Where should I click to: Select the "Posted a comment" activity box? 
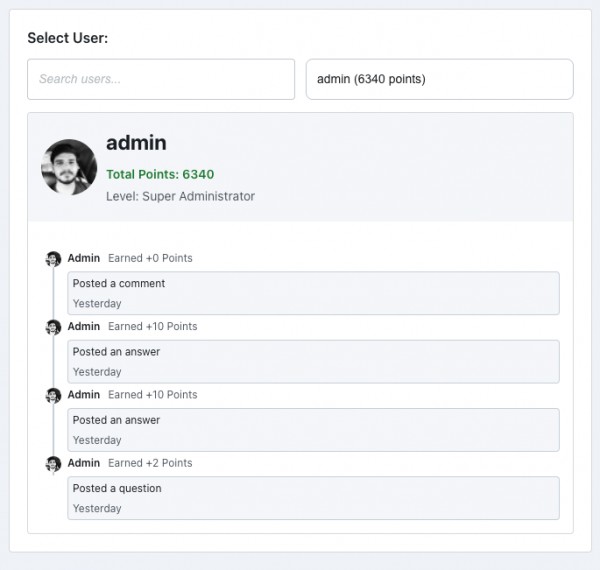point(313,293)
